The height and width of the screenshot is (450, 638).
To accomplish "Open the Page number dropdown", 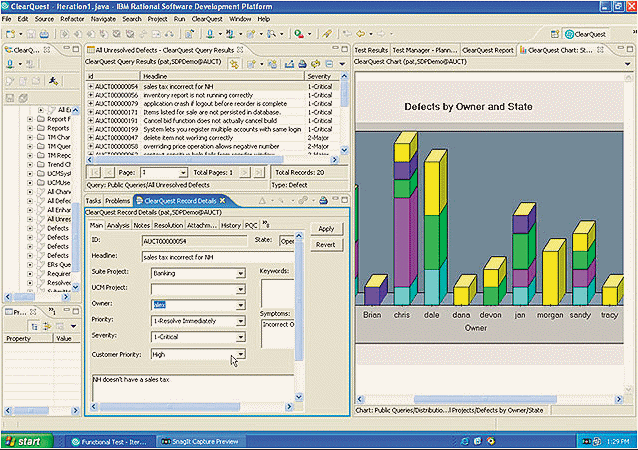I will click(183, 173).
